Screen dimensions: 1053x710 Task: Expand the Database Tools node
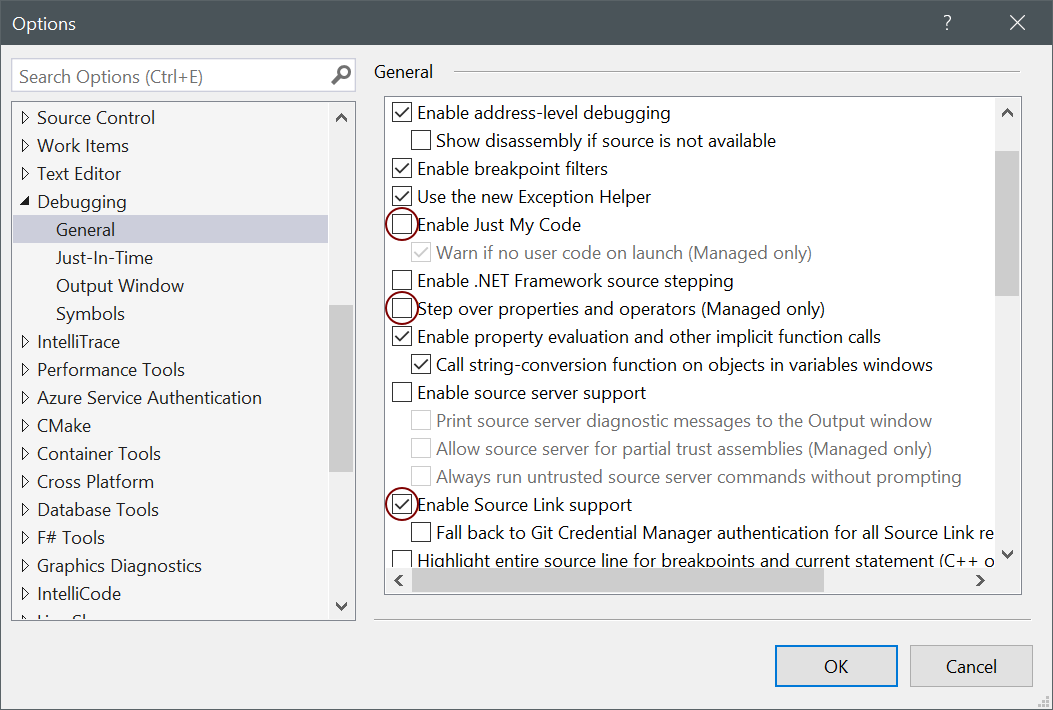click(x=25, y=510)
